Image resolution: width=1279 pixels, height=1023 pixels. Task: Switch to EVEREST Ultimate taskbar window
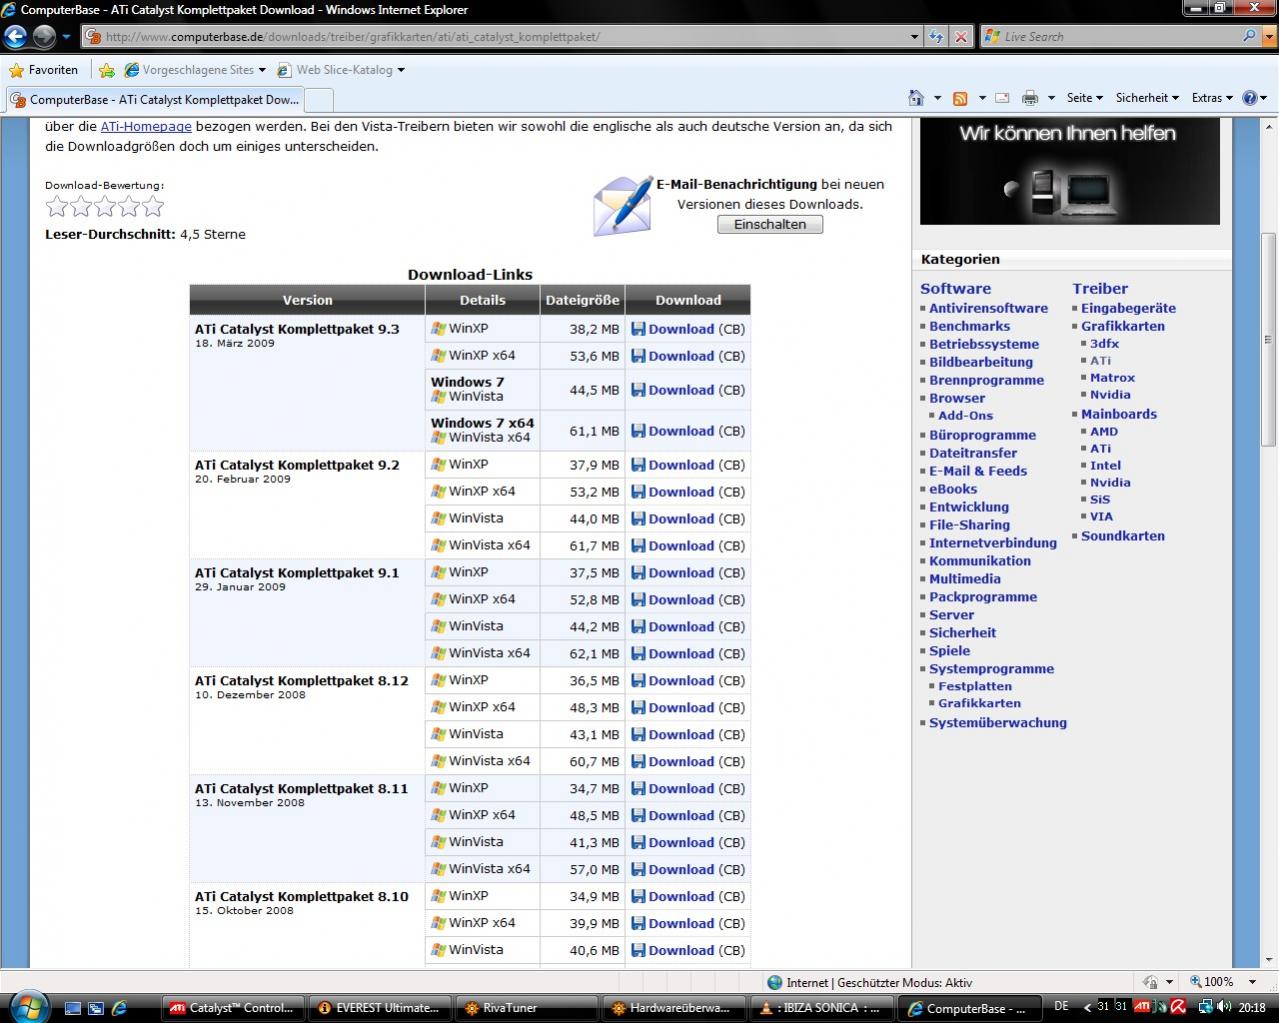point(380,1008)
